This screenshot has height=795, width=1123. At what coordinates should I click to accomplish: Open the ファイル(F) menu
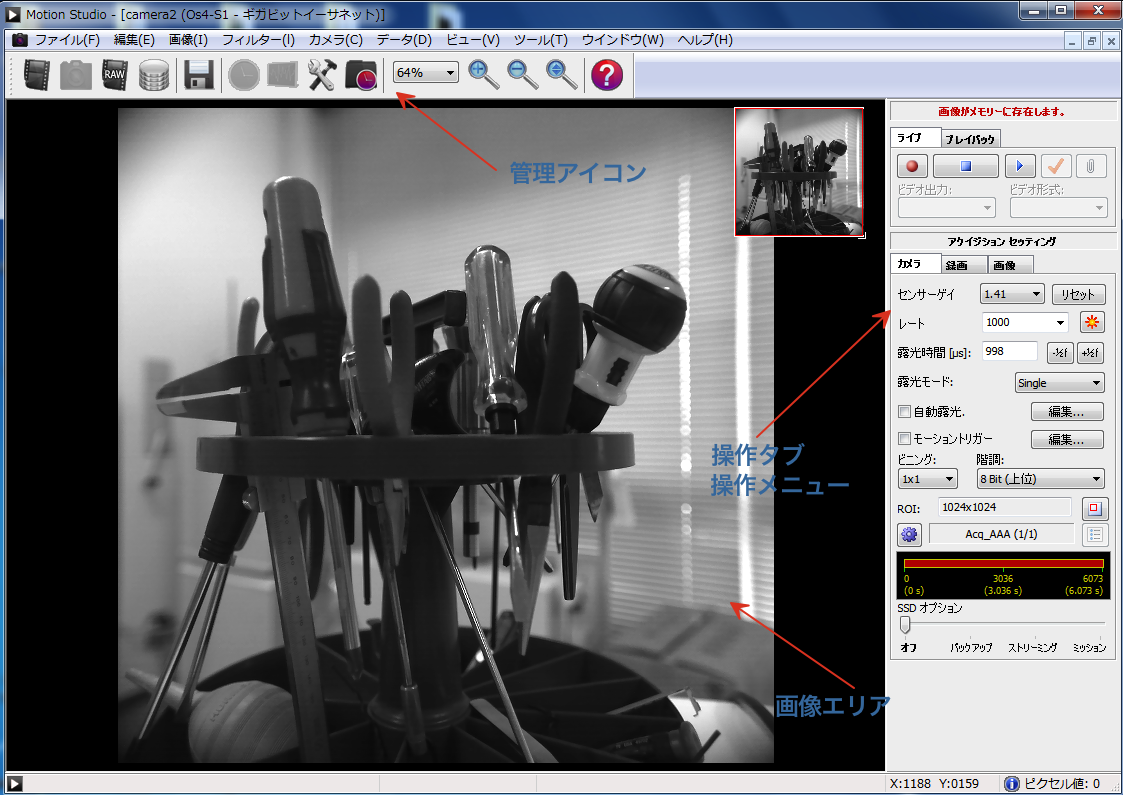(x=67, y=40)
